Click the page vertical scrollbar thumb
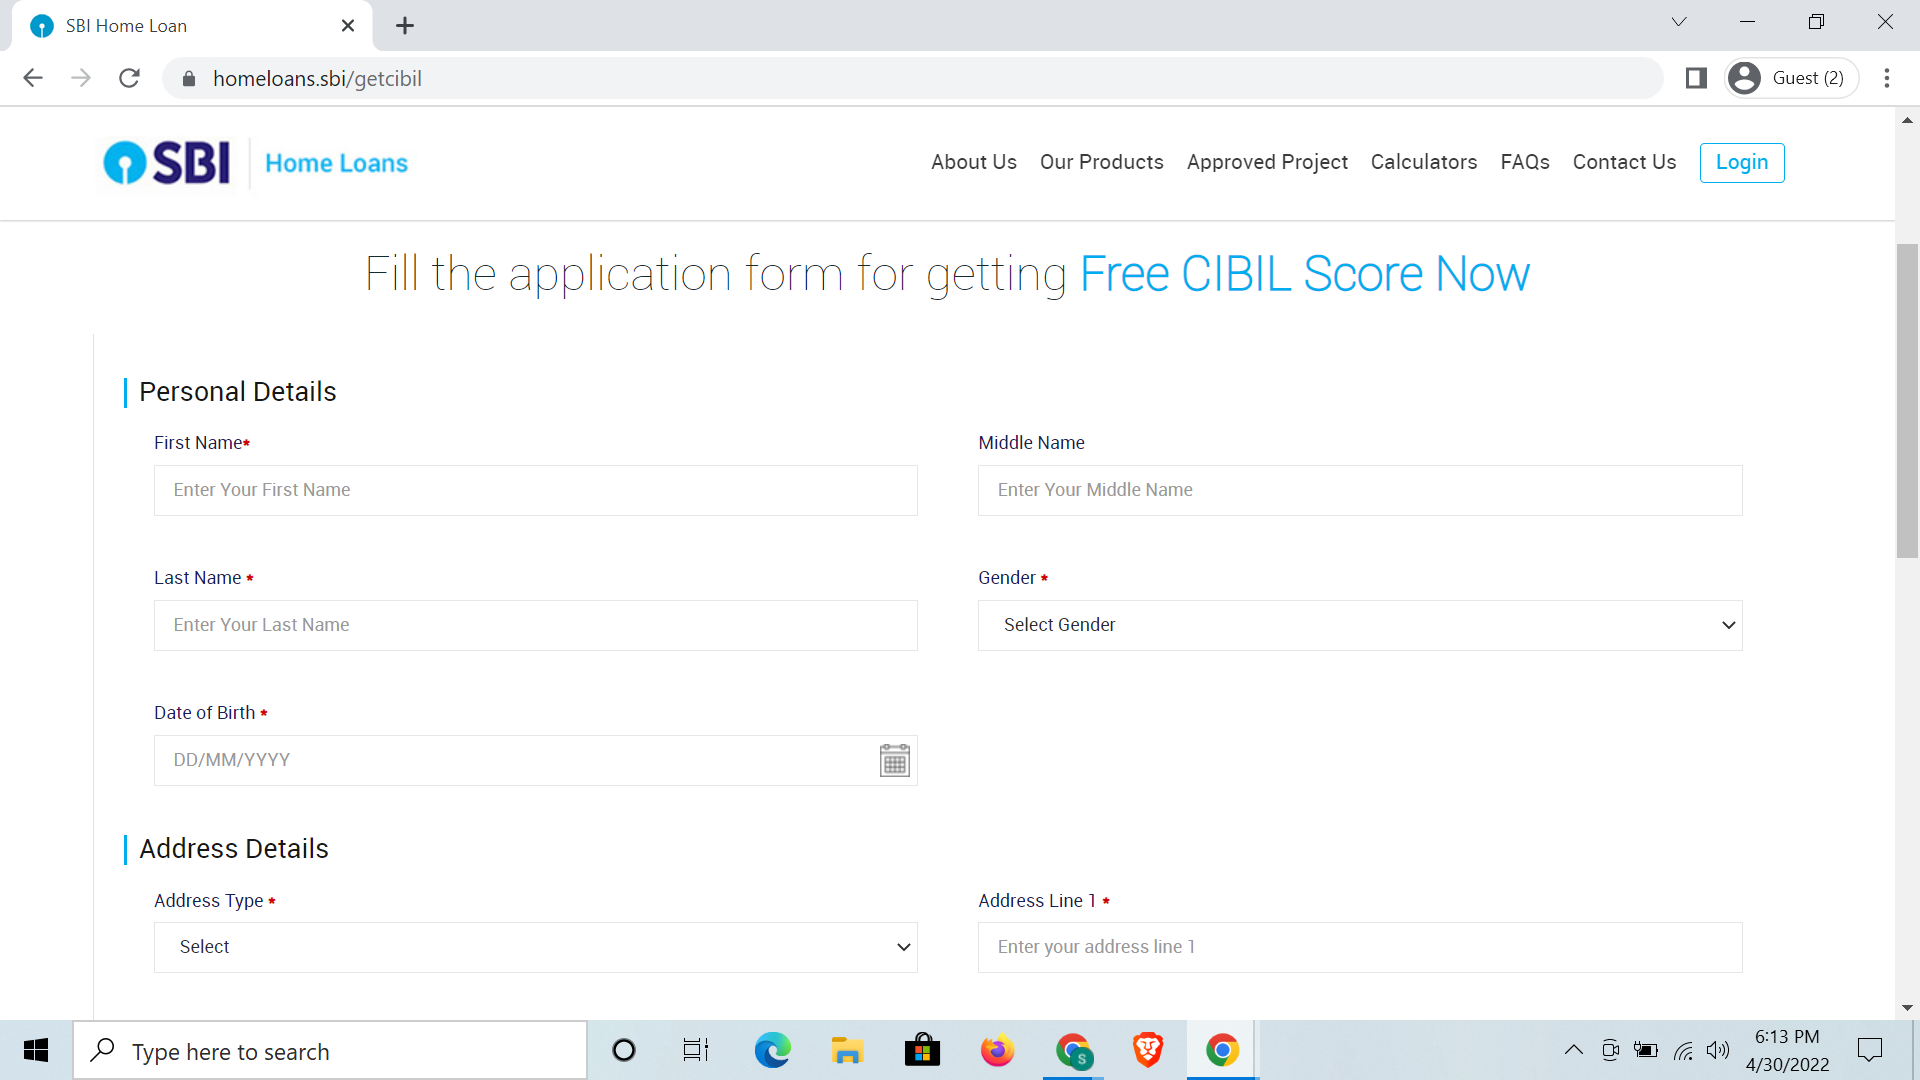The height and width of the screenshot is (1080, 1920). point(1907,400)
